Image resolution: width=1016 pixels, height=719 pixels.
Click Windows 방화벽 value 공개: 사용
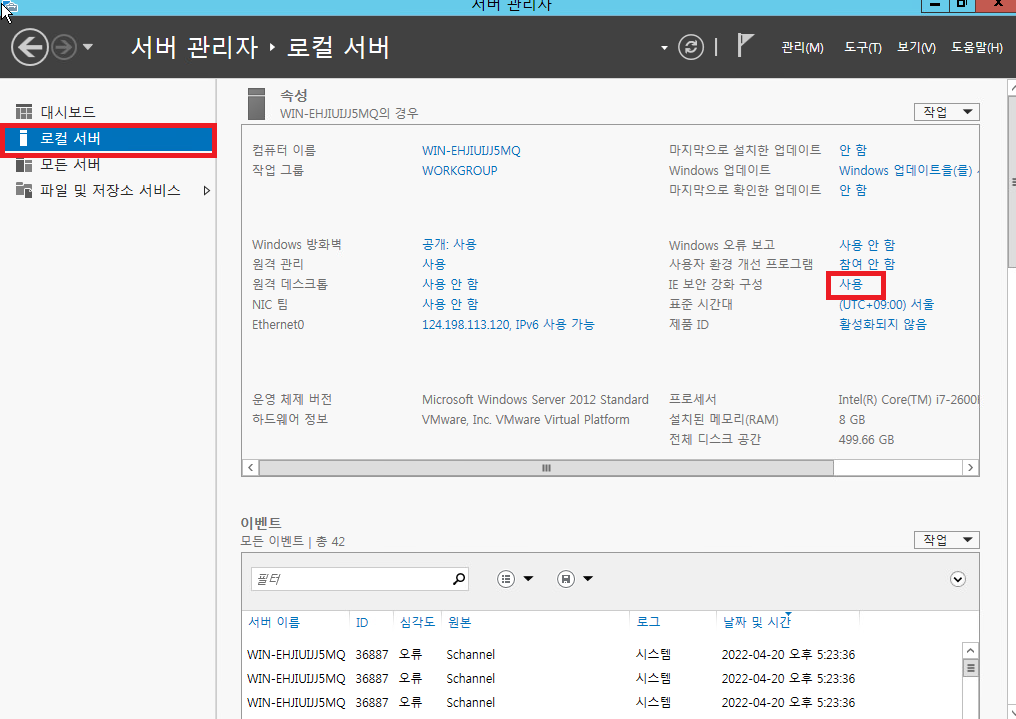tap(449, 244)
